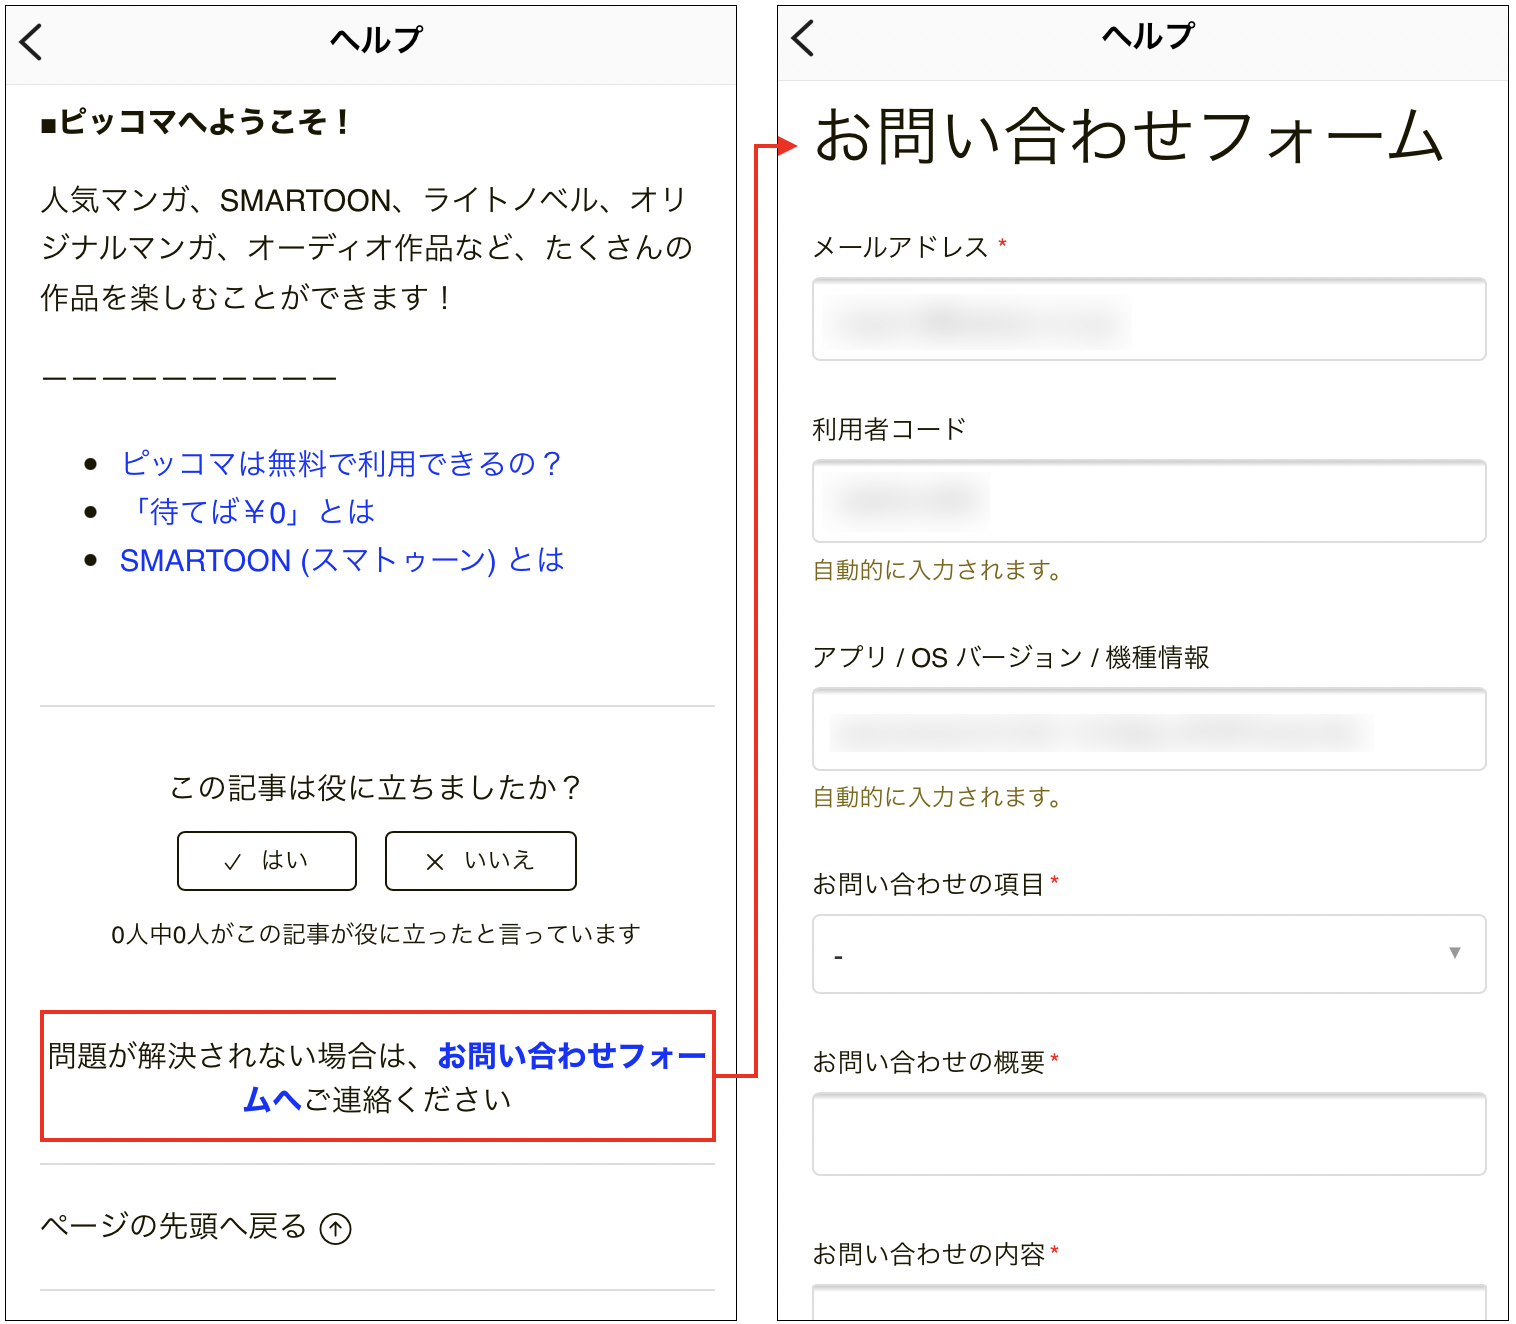Click the up-arrow circle icon beside ページの先頭へ戻る
The height and width of the screenshot is (1324, 1516).
click(335, 1228)
